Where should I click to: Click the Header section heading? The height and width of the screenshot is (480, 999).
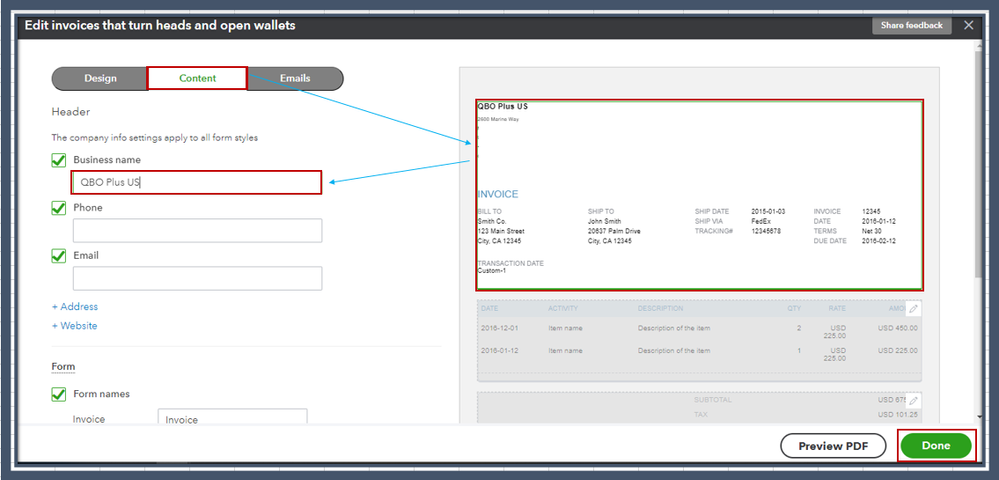[71, 112]
